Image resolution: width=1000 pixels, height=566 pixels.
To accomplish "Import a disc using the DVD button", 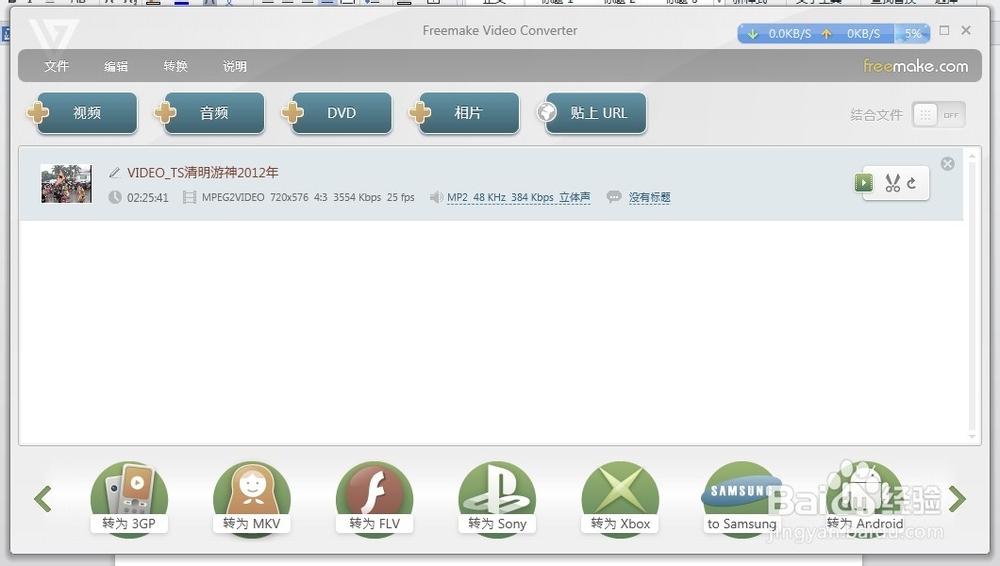I will coord(341,113).
